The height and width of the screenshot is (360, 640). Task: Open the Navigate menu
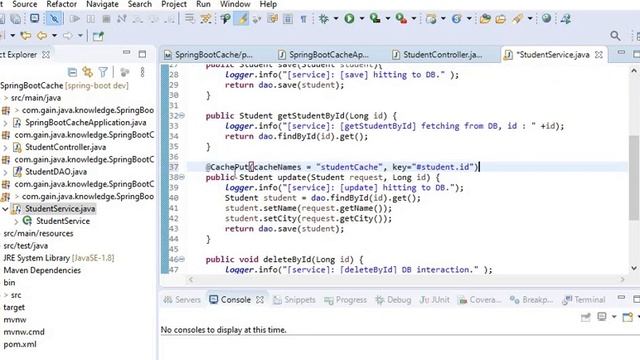(102, 4)
